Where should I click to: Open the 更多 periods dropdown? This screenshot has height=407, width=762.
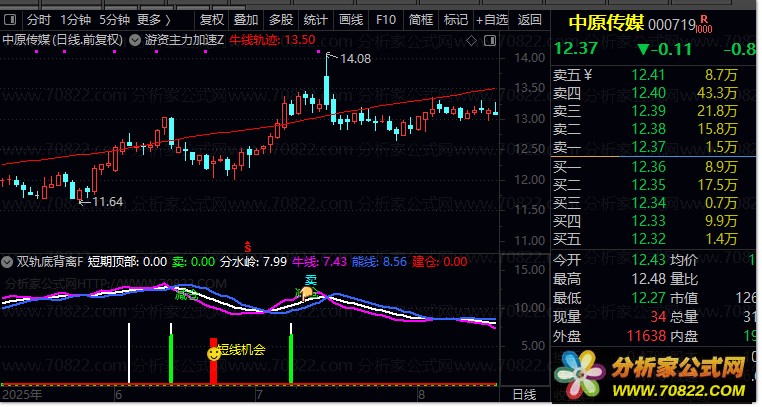click(x=154, y=20)
